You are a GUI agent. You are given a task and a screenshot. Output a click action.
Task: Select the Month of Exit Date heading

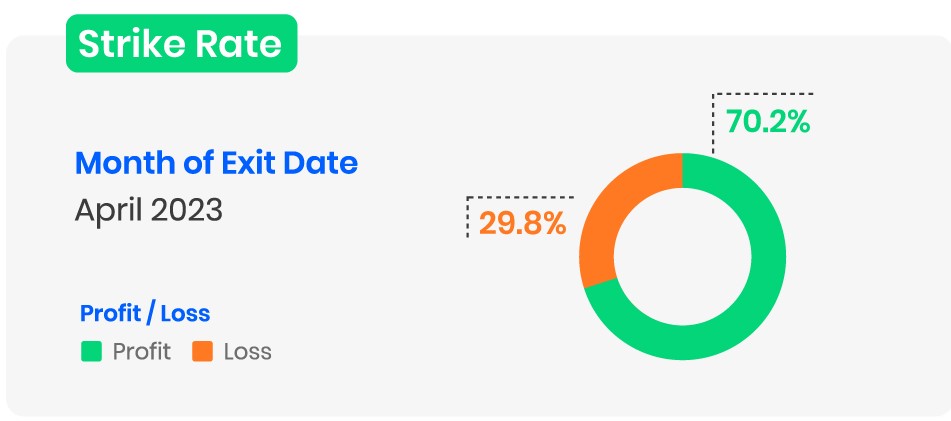pyautogui.click(x=216, y=162)
